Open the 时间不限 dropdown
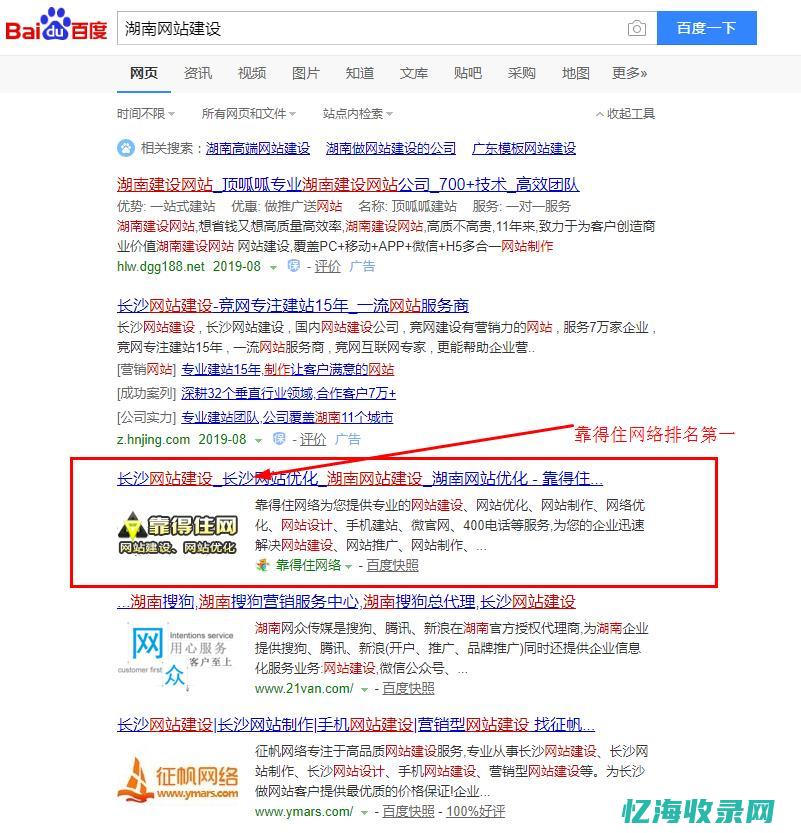The image size is (801, 833). (143, 113)
